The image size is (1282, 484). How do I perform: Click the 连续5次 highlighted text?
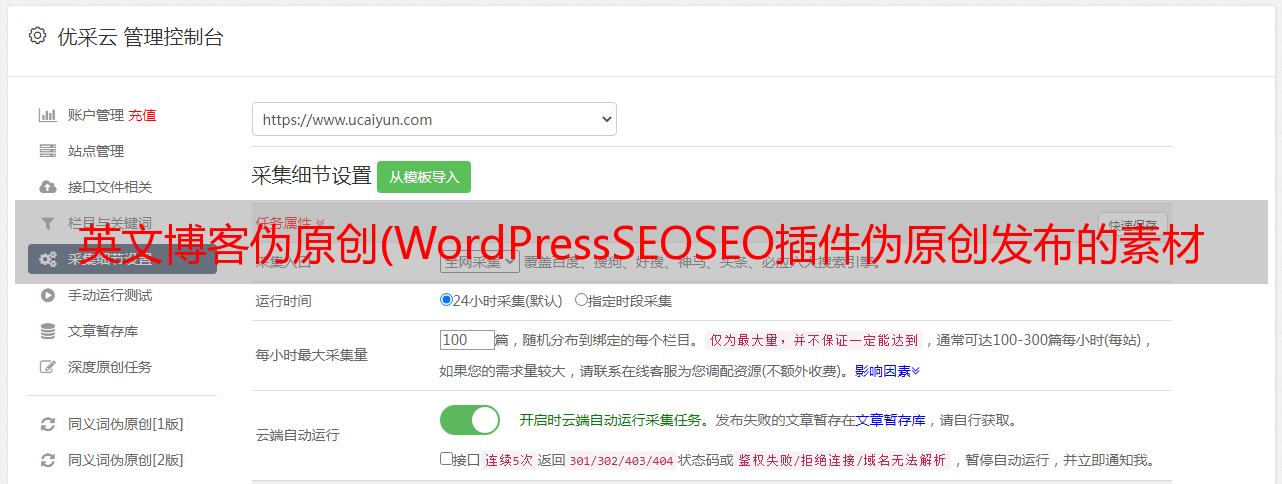pyautogui.click(x=510, y=461)
